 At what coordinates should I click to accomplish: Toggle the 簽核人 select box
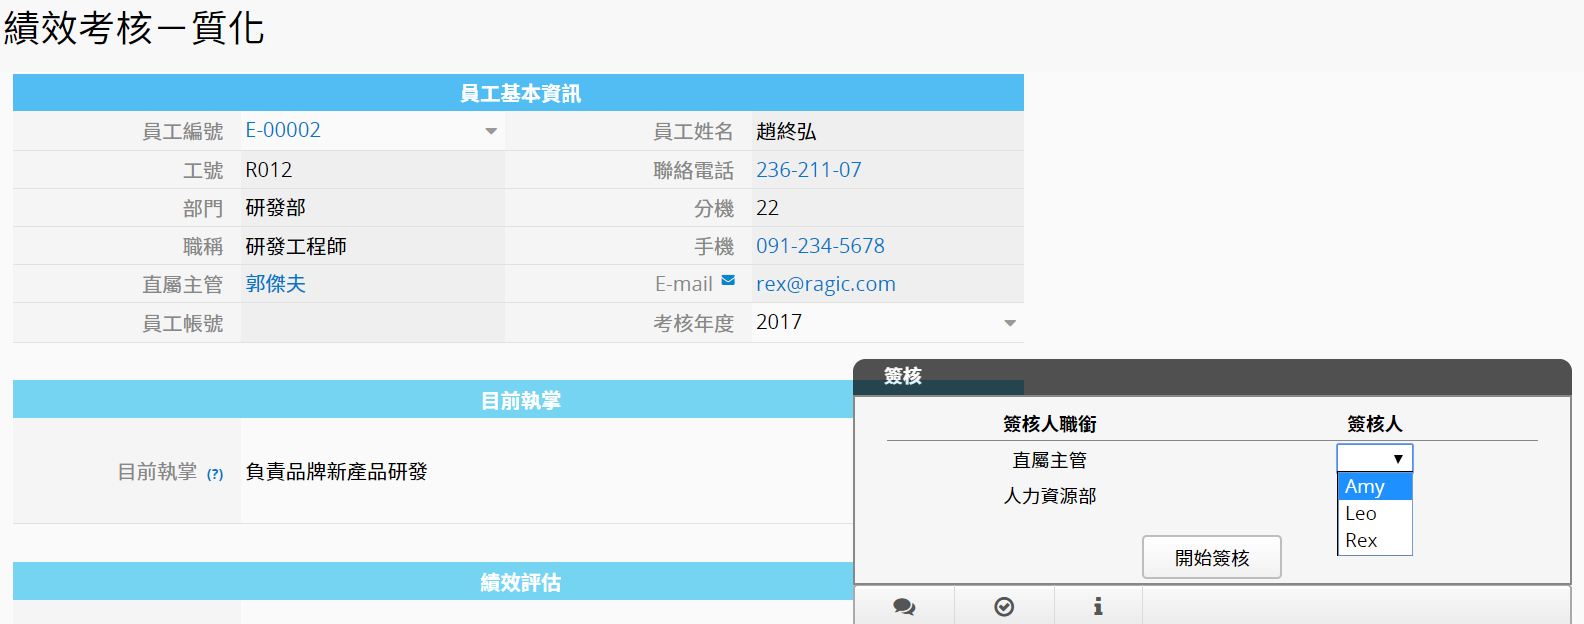[1374, 458]
